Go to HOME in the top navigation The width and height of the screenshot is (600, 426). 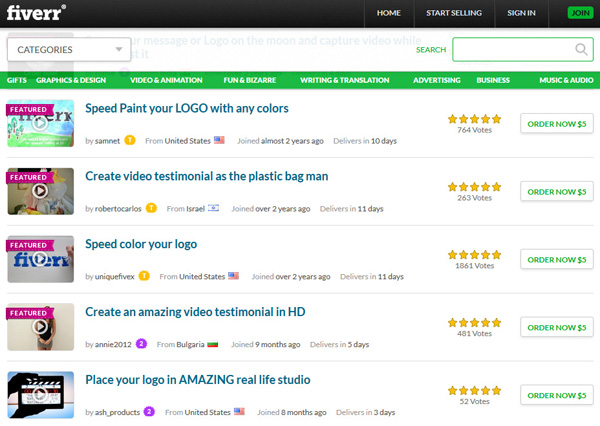pos(389,13)
